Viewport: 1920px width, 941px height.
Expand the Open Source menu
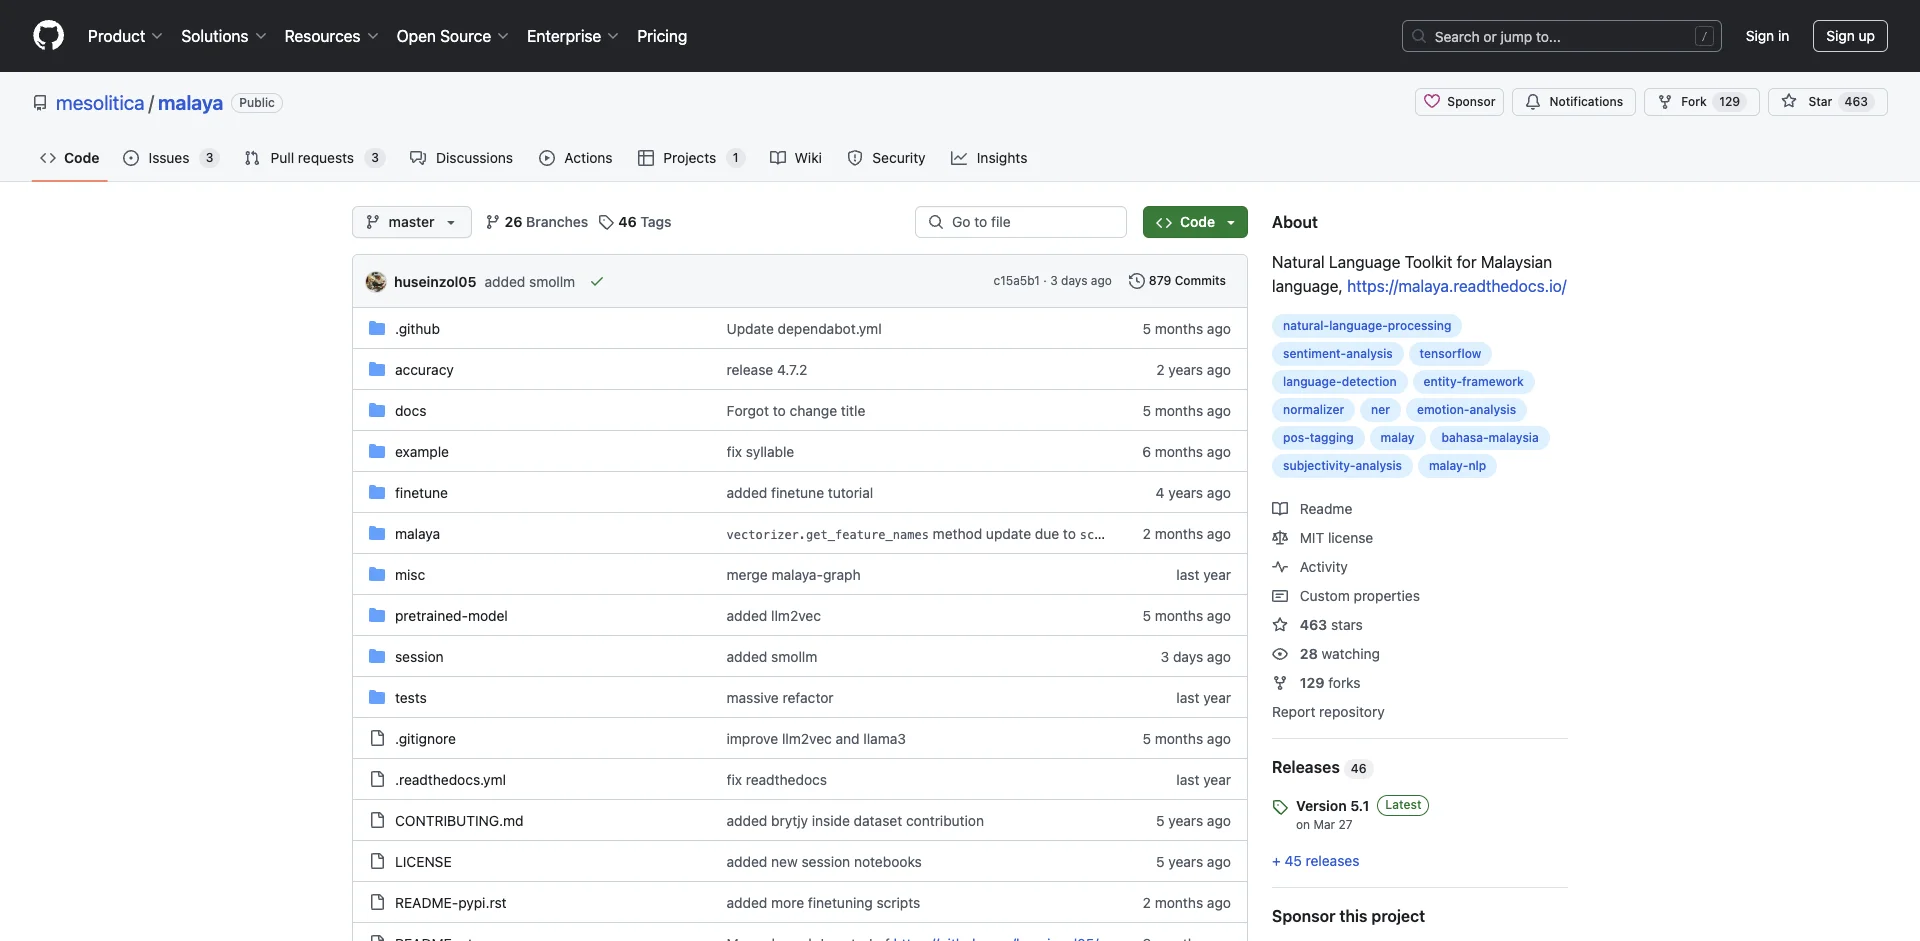pos(452,36)
